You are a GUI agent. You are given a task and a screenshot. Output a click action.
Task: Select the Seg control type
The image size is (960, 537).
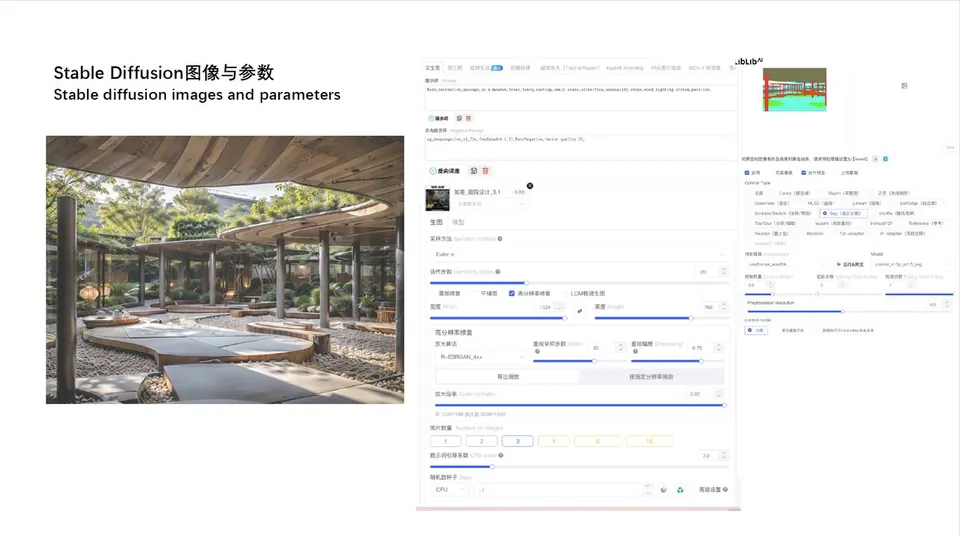tap(844, 214)
